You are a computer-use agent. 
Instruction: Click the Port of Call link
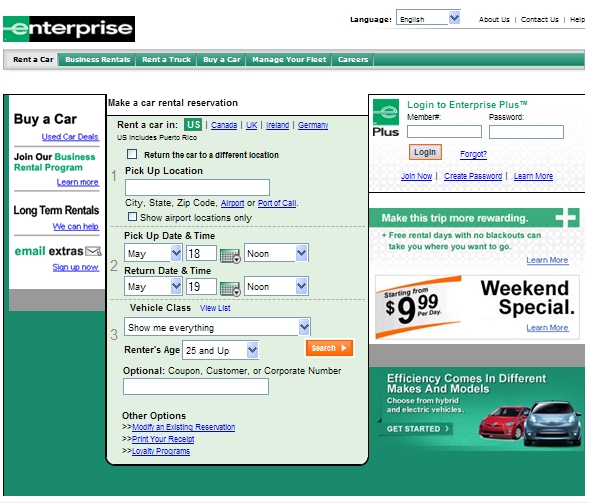[277, 203]
